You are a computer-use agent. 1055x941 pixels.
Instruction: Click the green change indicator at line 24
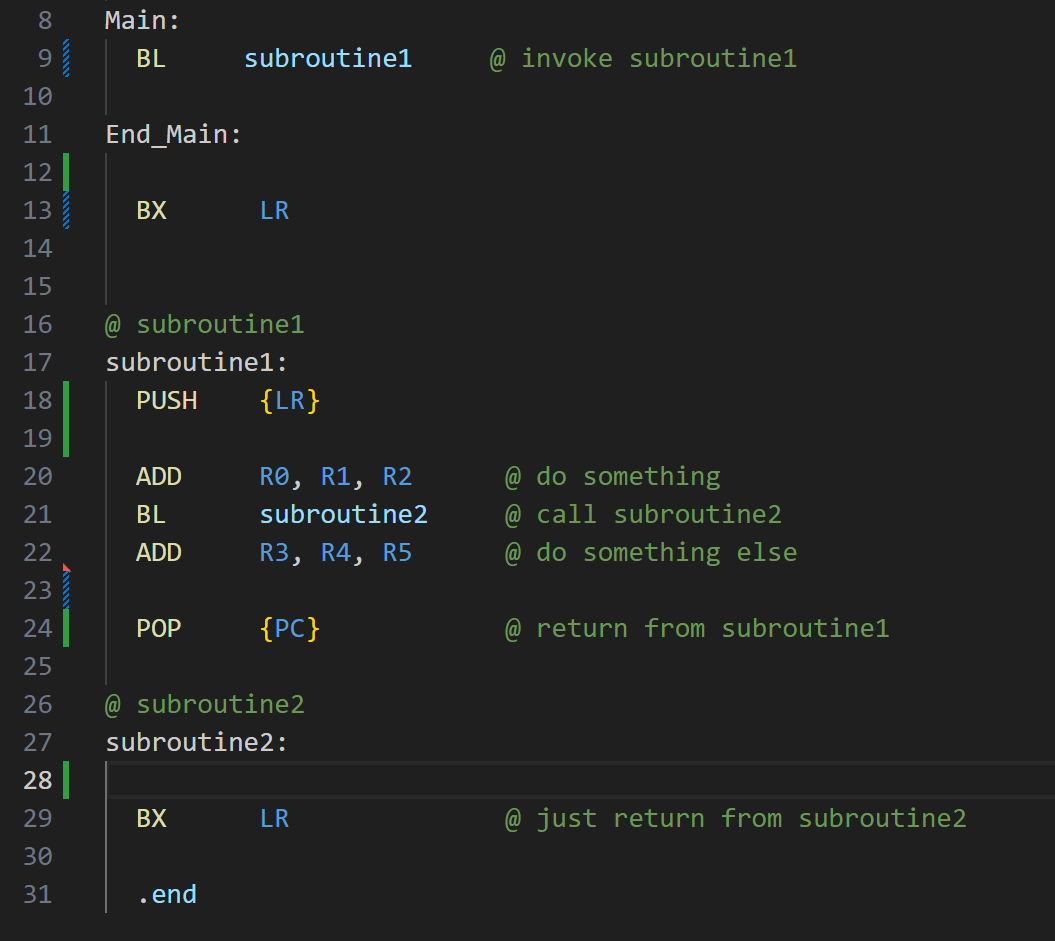65,628
